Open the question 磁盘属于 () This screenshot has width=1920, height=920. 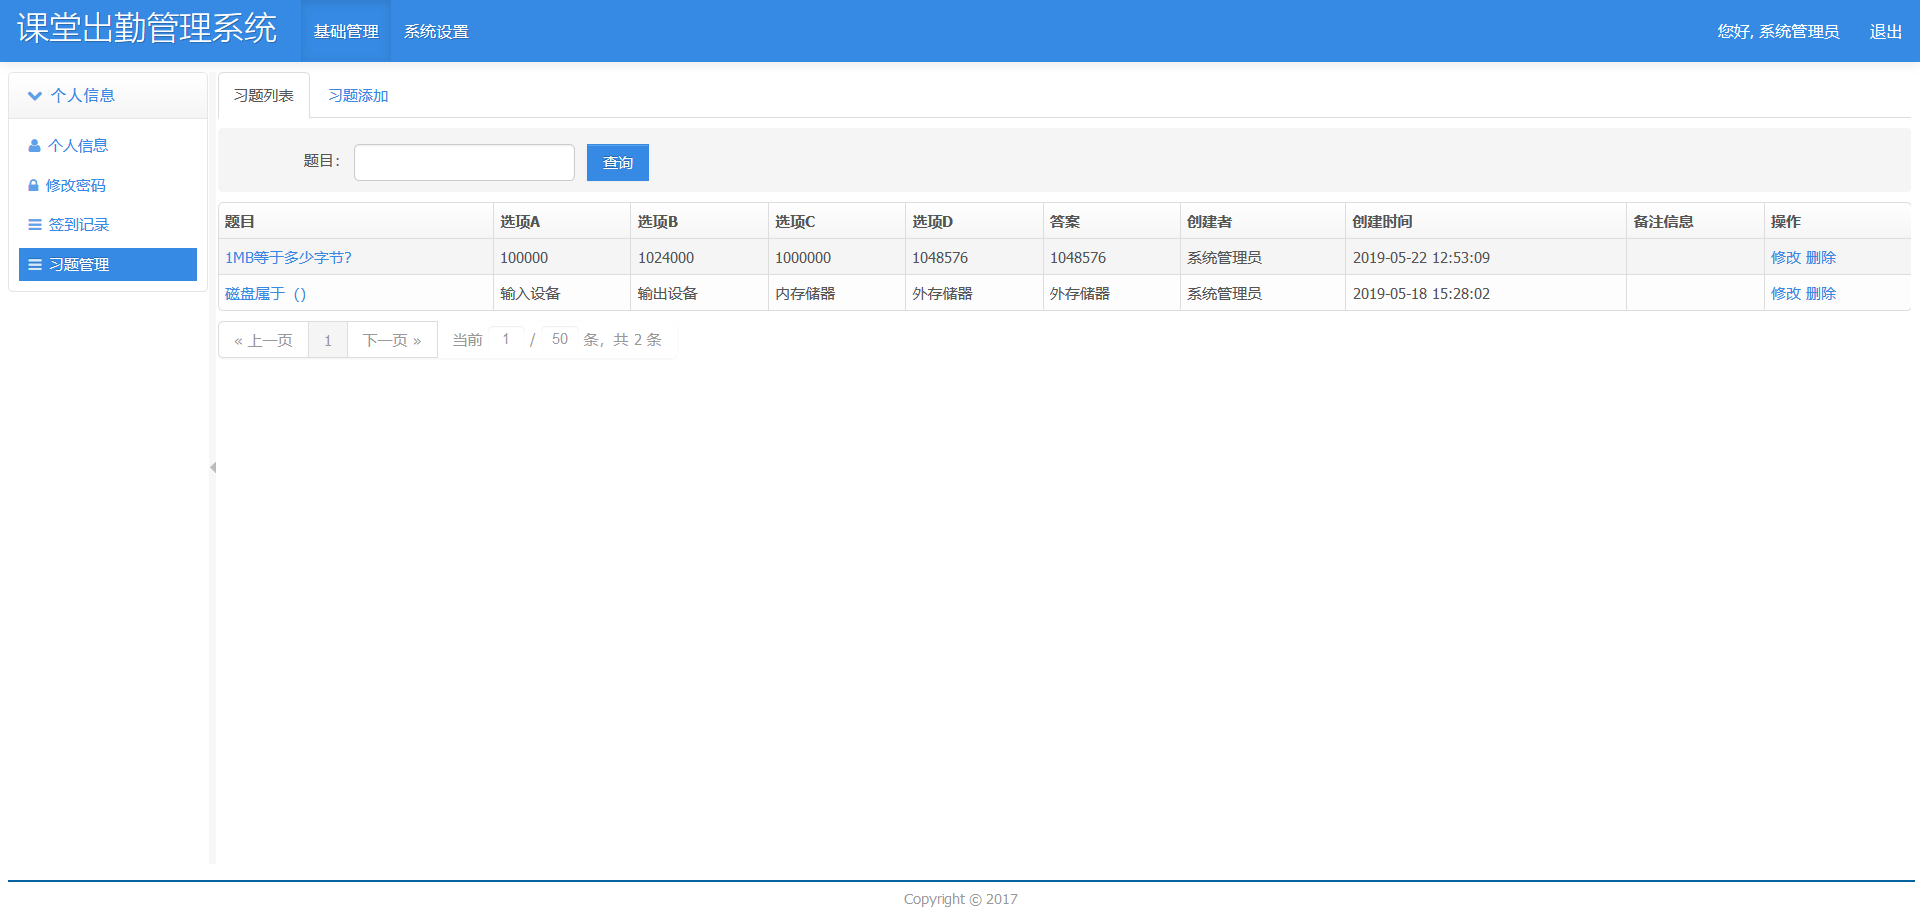265,294
